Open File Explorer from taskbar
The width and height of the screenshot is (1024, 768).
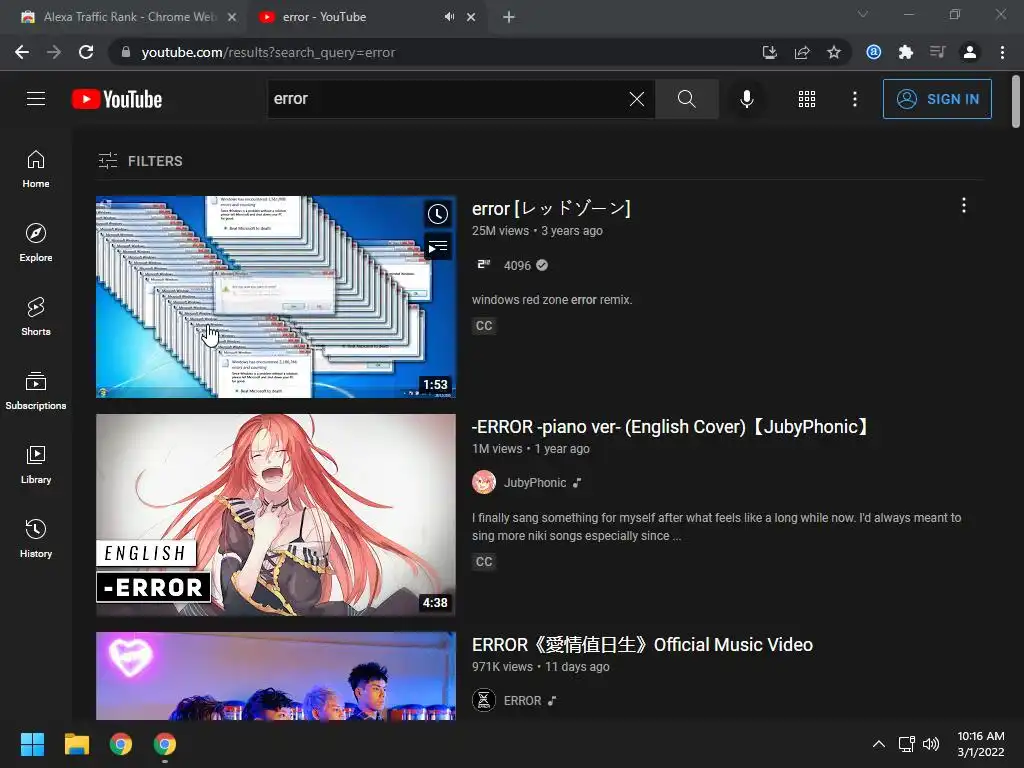click(76, 744)
